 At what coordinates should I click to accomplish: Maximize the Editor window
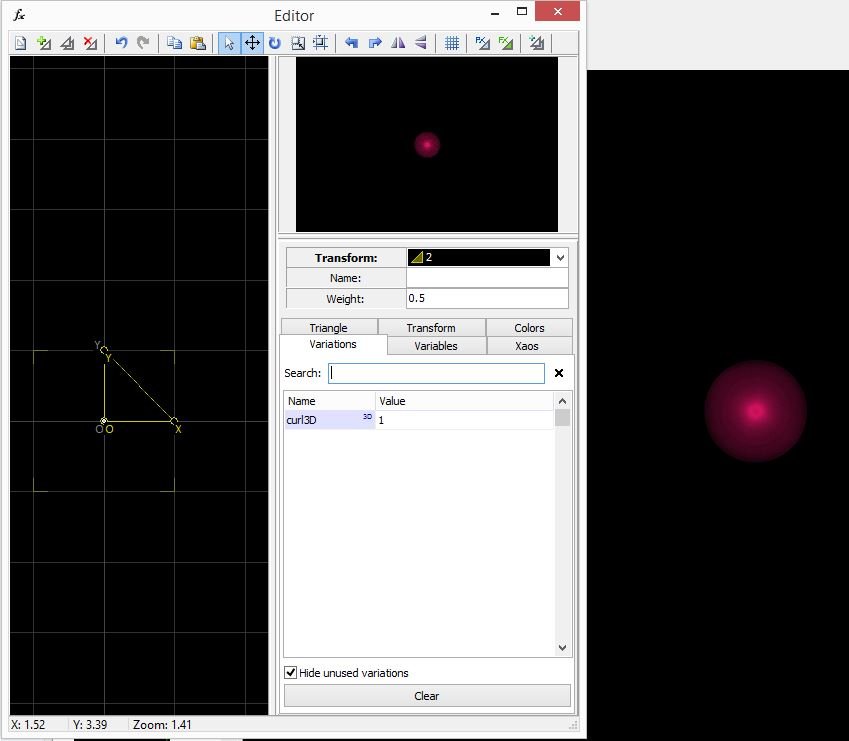pos(522,11)
